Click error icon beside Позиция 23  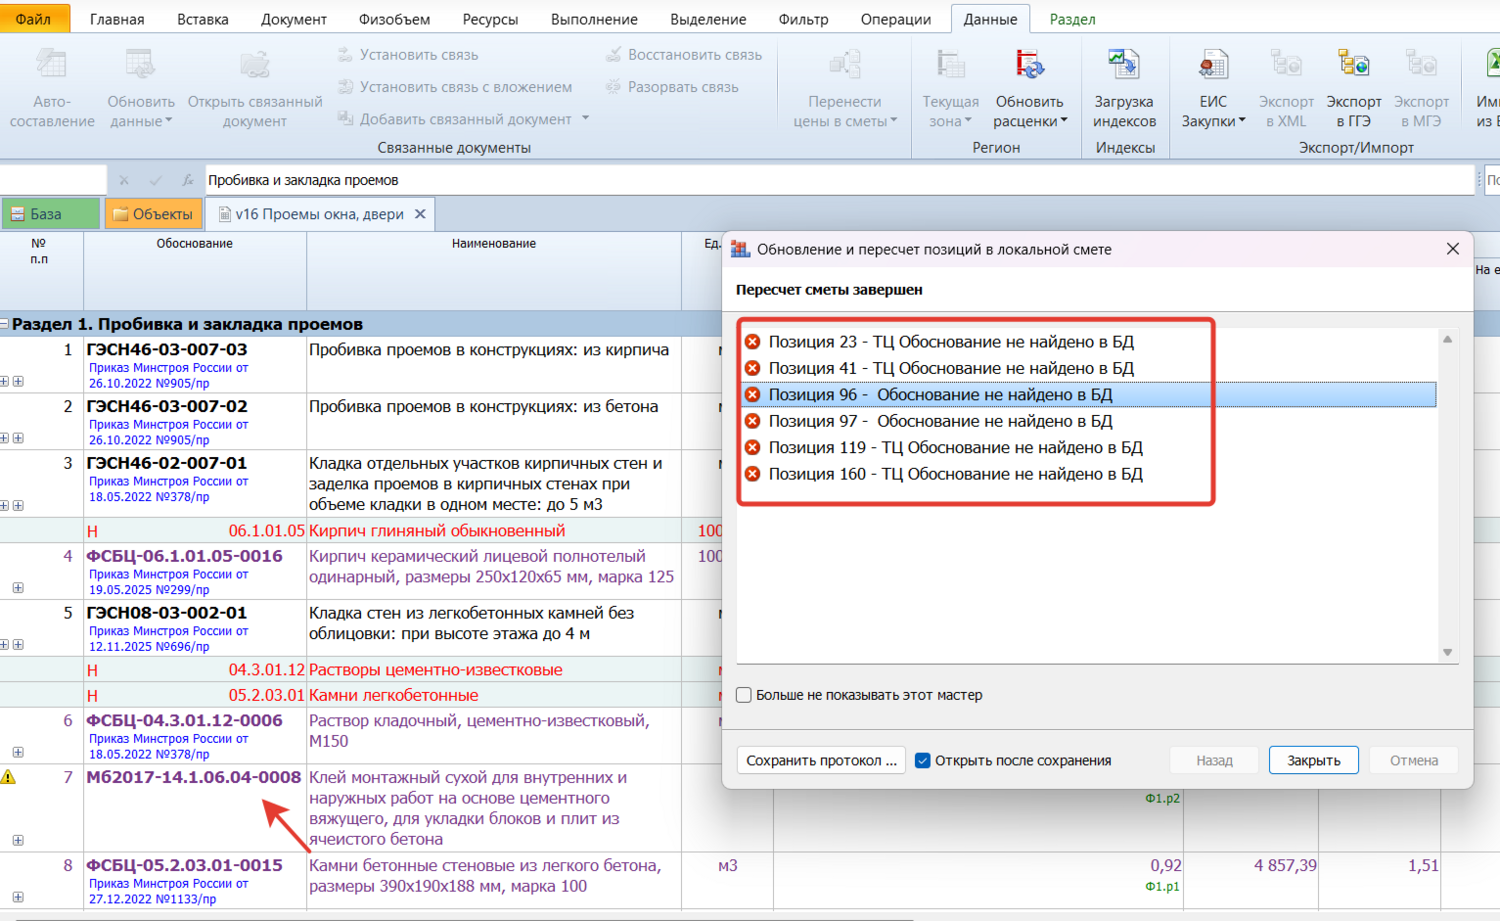pos(752,342)
